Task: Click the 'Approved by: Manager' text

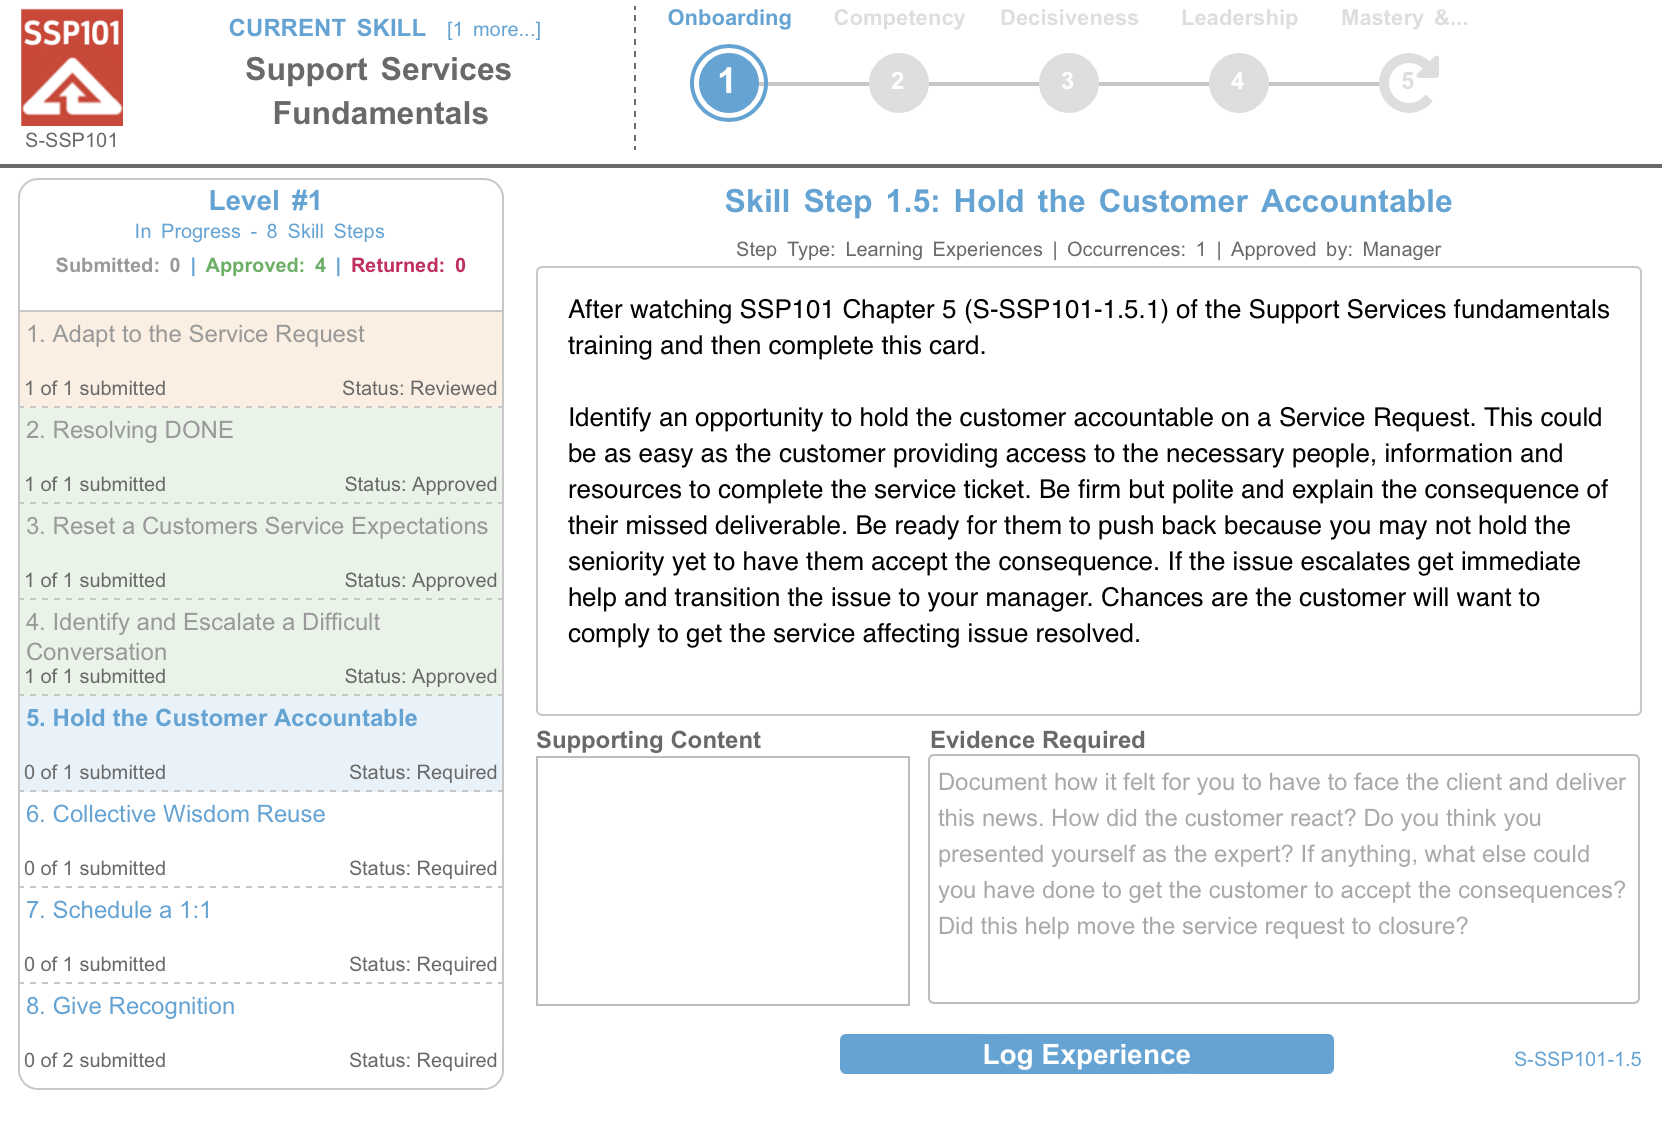Action: pyautogui.click(x=1336, y=249)
